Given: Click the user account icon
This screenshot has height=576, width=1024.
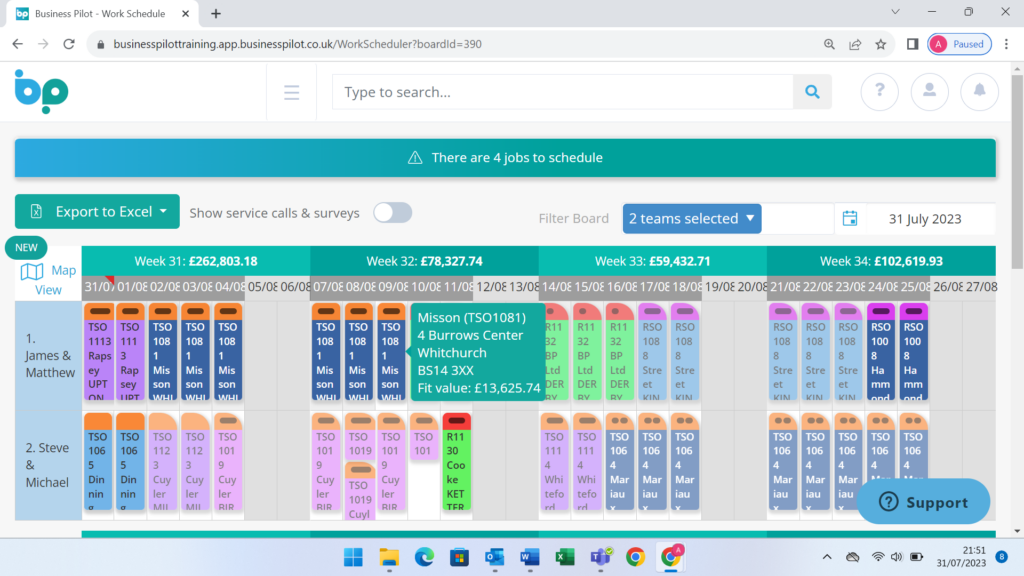Looking at the screenshot, I should pos(929,91).
